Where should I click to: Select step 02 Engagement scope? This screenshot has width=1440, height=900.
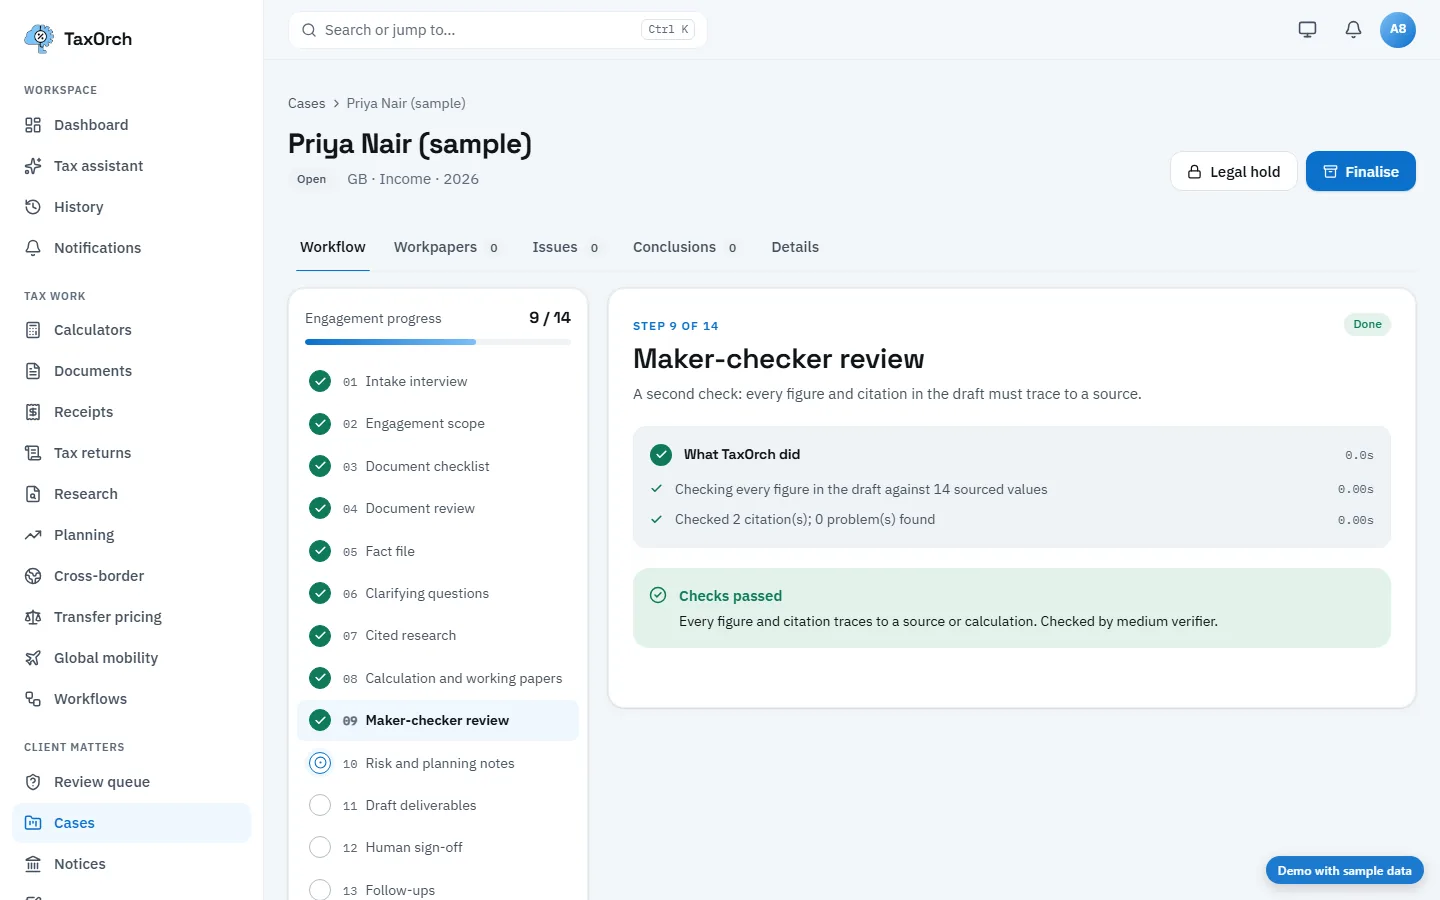pos(438,424)
